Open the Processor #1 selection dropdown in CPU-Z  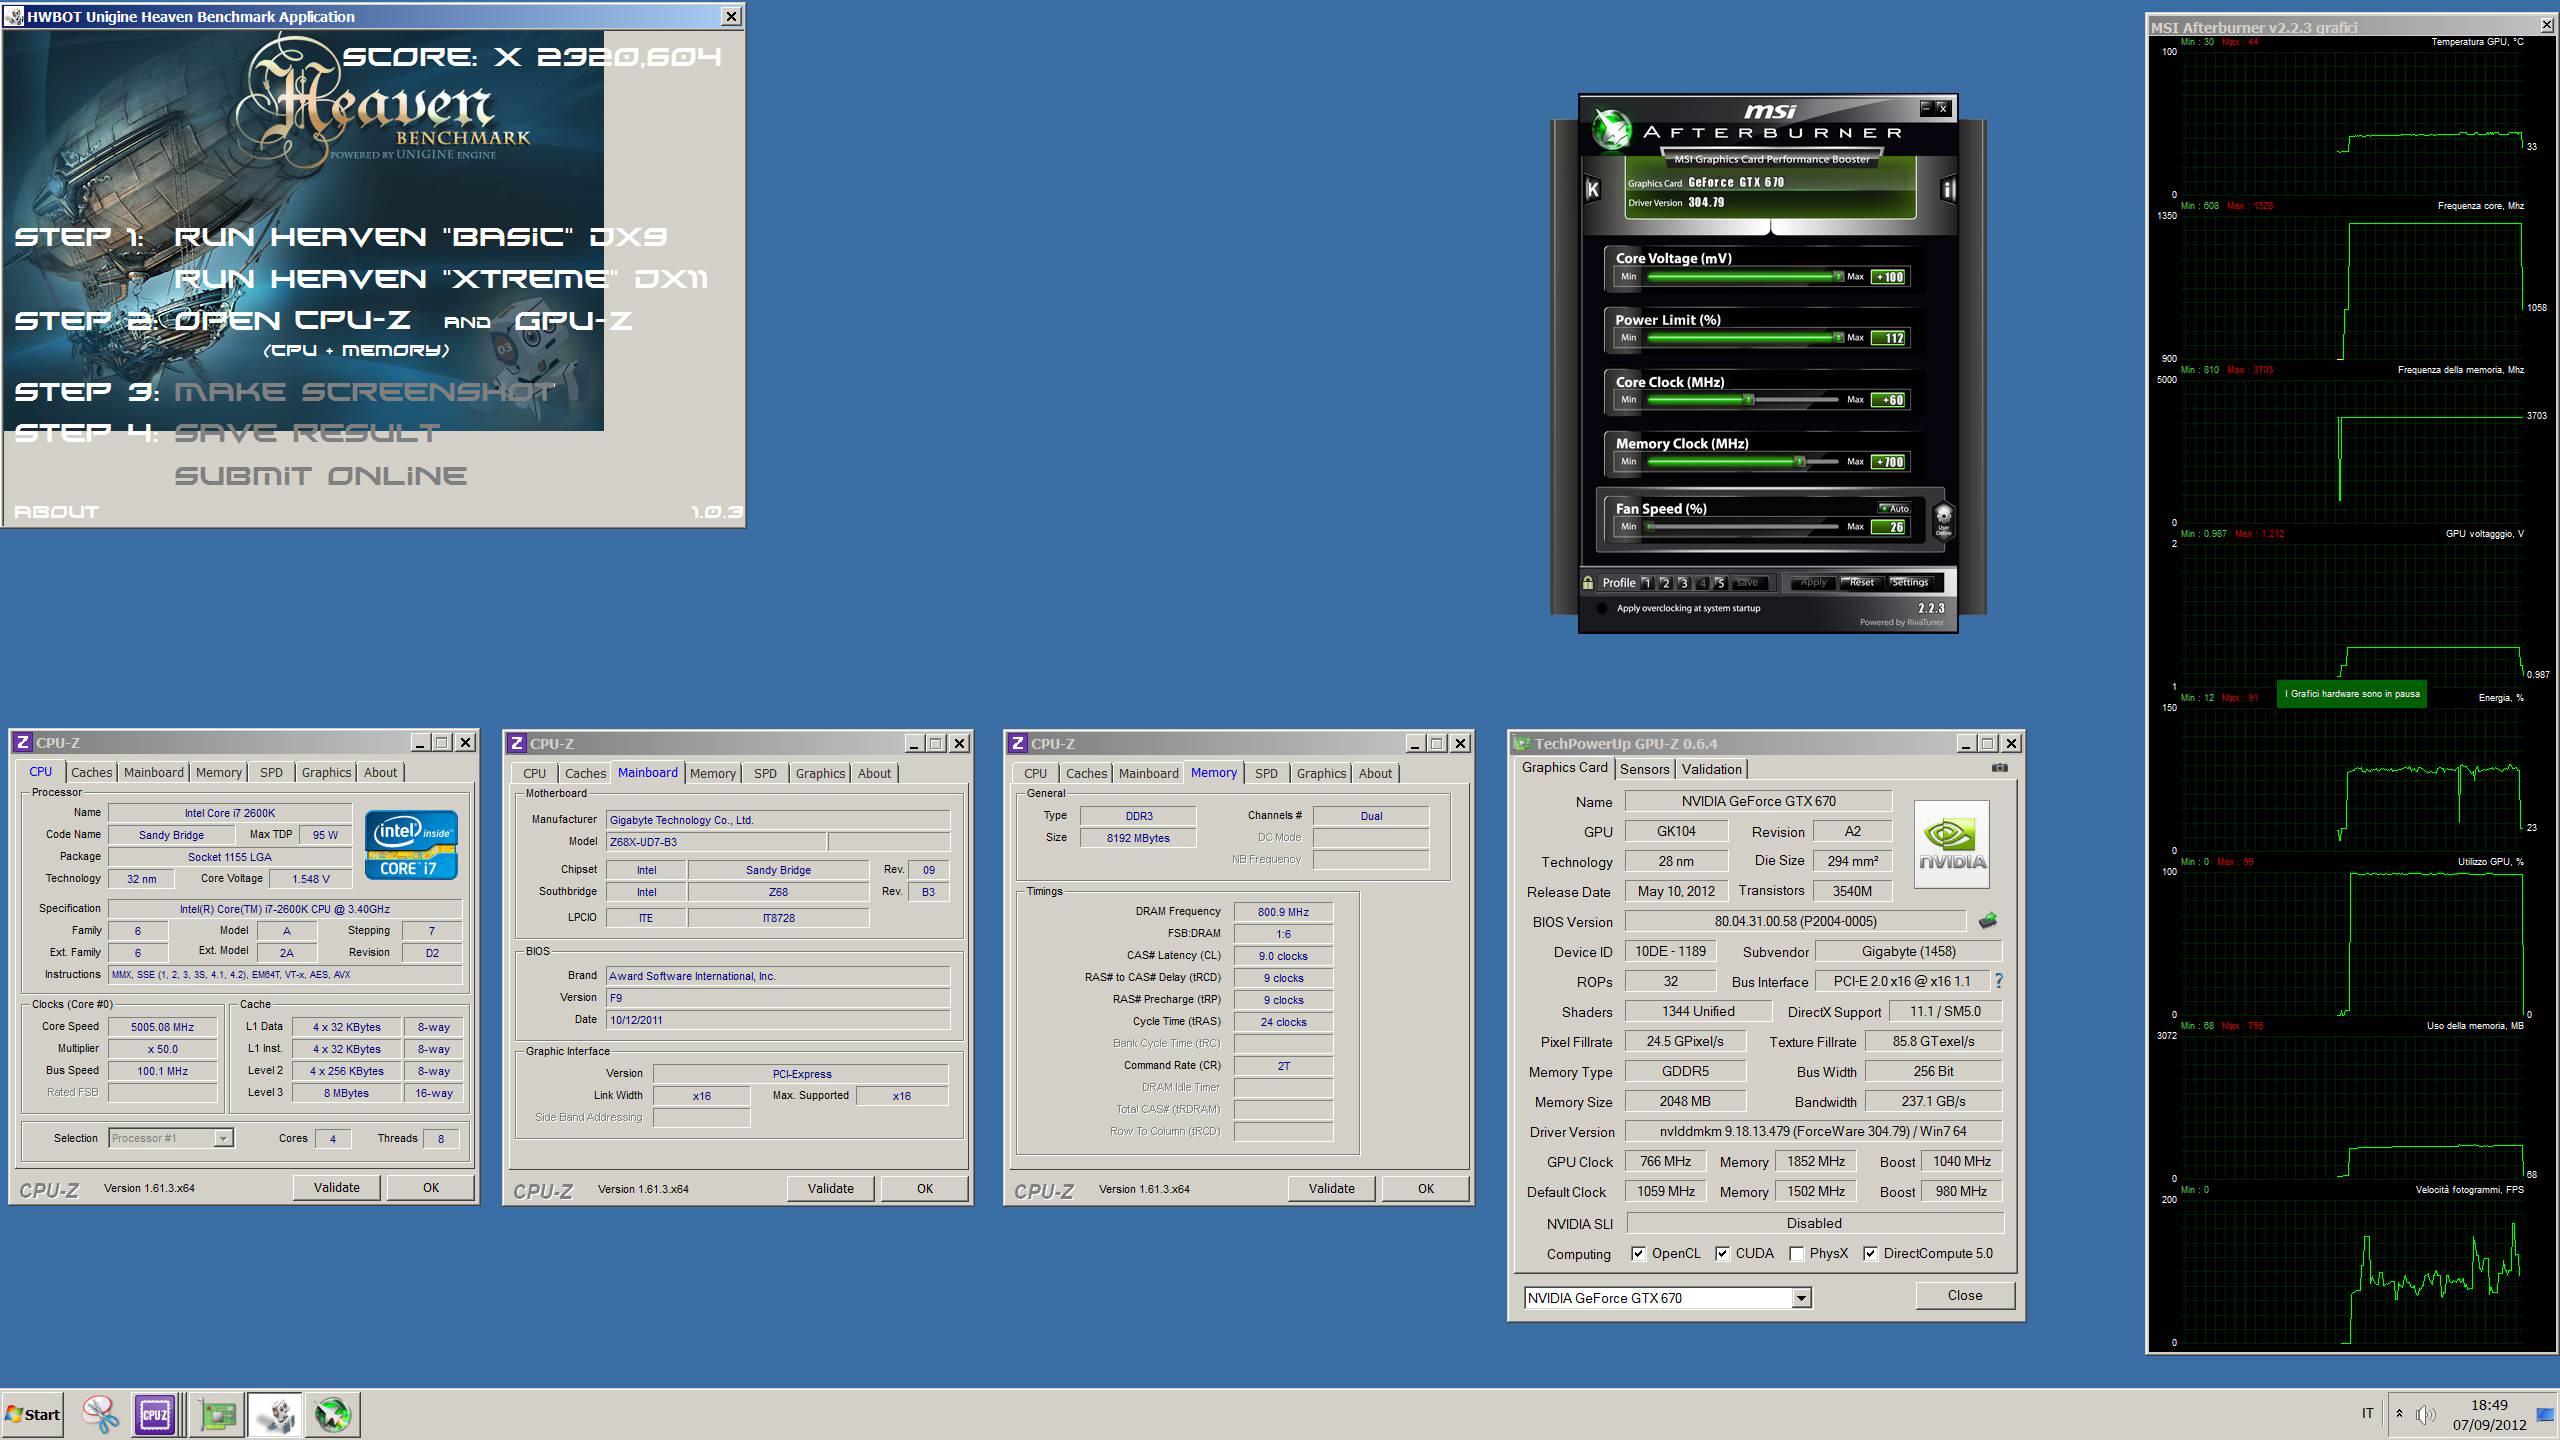pos(224,1138)
